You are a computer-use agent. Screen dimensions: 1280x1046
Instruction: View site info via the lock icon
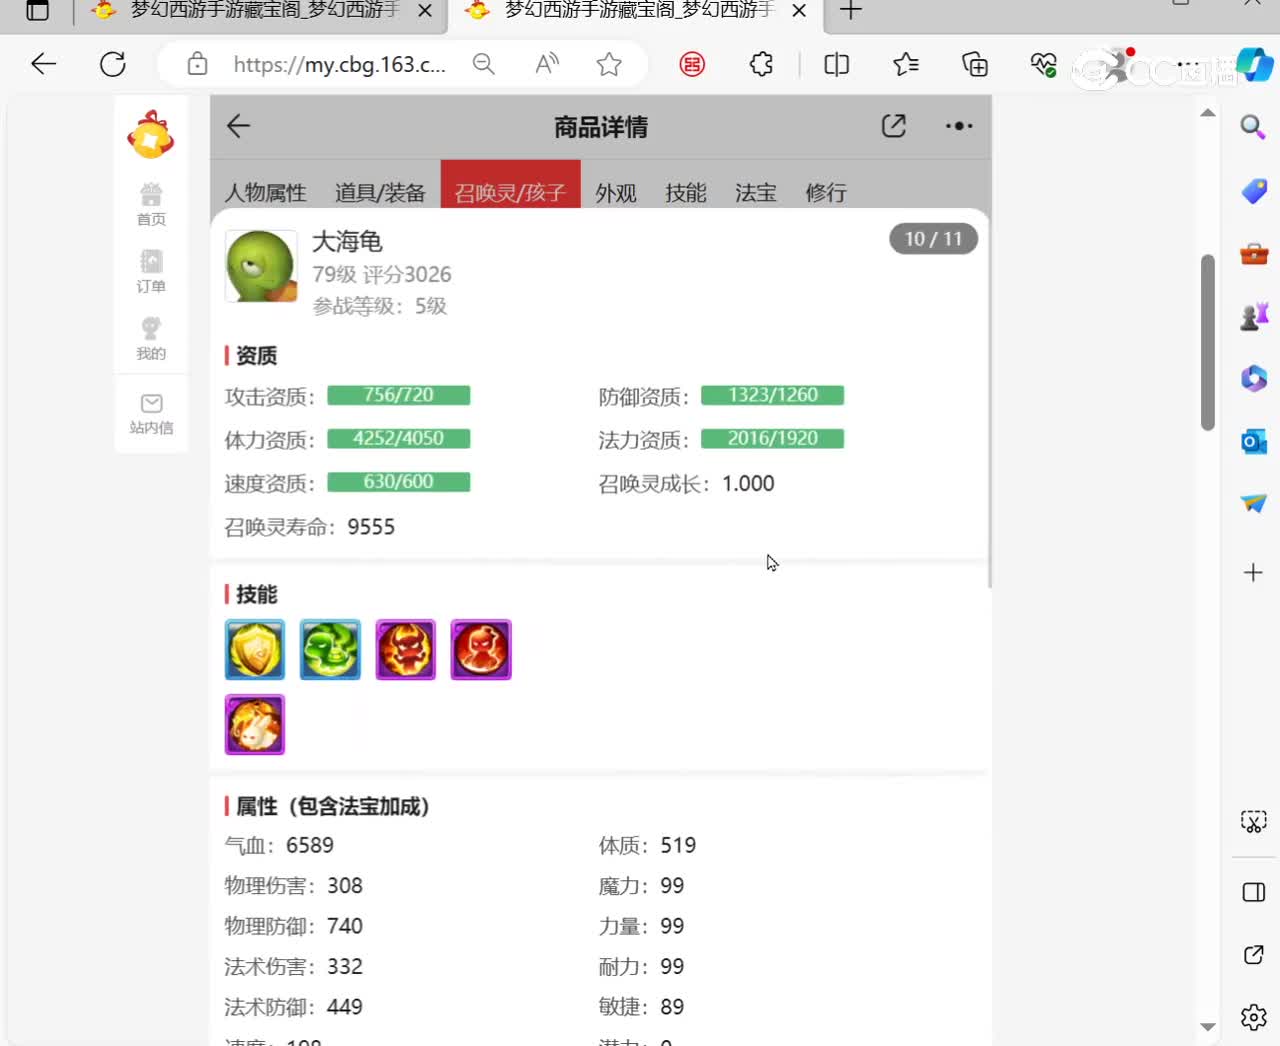click(x=198, y=65)
